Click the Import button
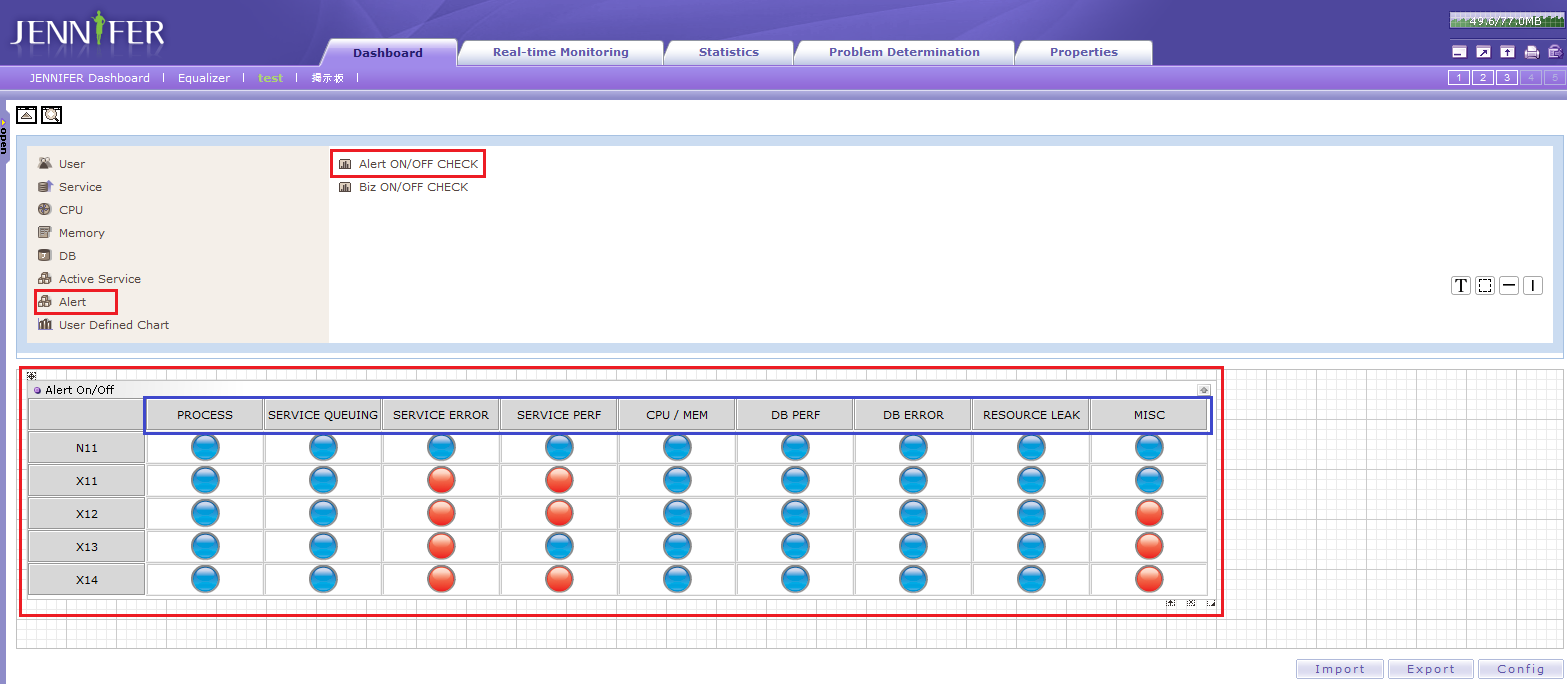Screen dimensions: 1567x690 point(1340,669)
